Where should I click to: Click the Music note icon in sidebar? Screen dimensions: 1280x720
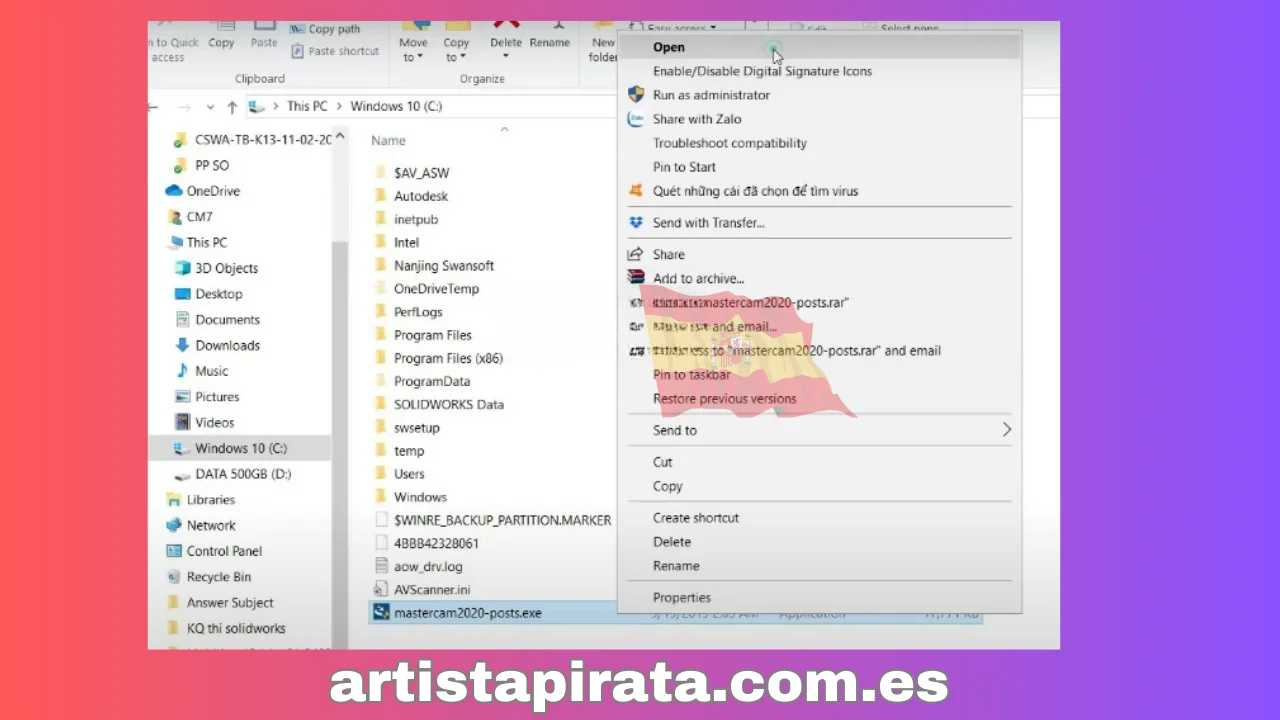[183, 371]
